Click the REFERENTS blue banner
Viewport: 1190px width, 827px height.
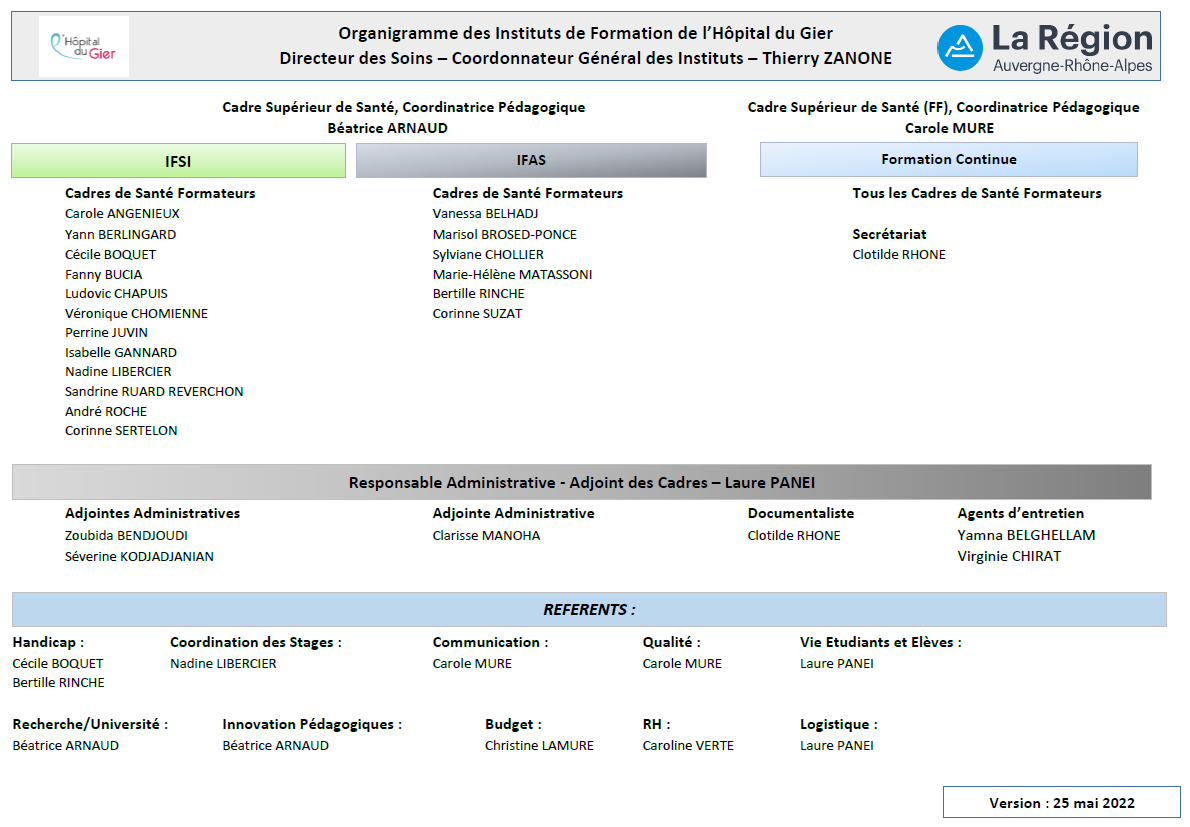(x=589, y=609)
